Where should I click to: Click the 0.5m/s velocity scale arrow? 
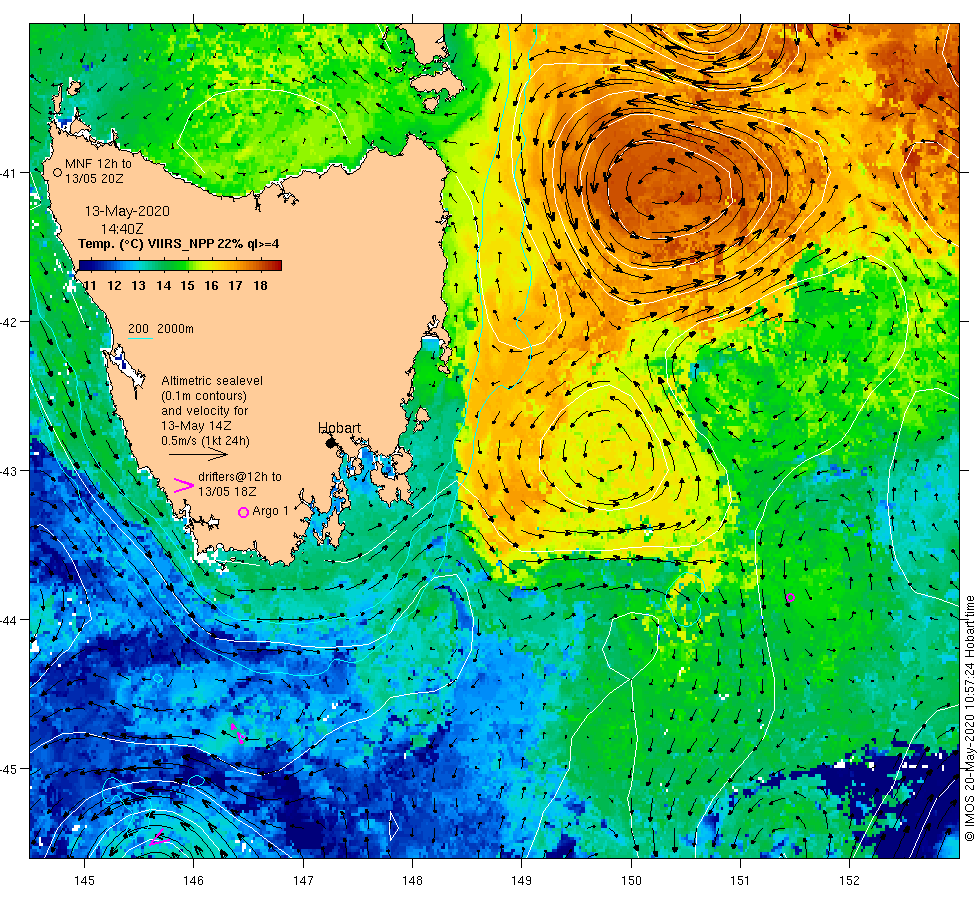pyautogui.click(x=198, y=455)
